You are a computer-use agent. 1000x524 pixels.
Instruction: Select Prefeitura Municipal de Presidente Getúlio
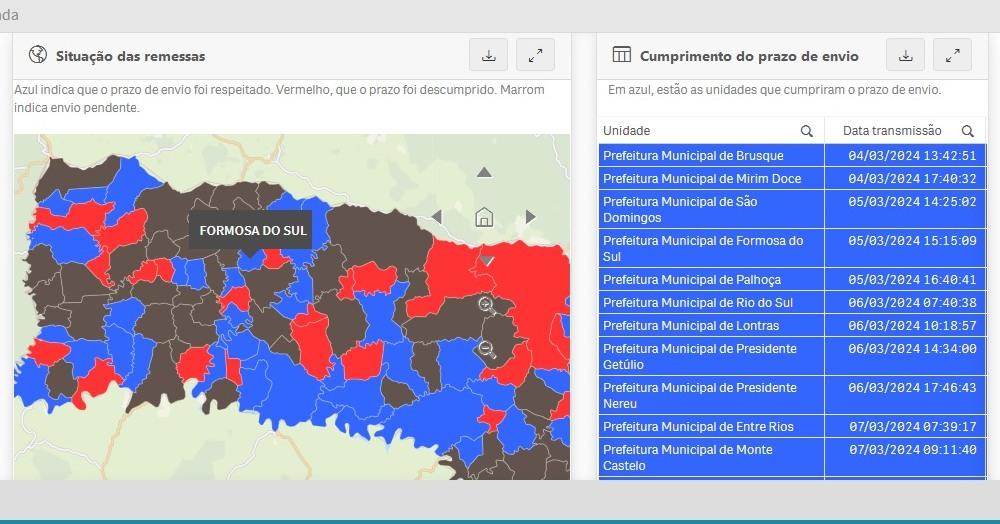click(x=711, y=356)
